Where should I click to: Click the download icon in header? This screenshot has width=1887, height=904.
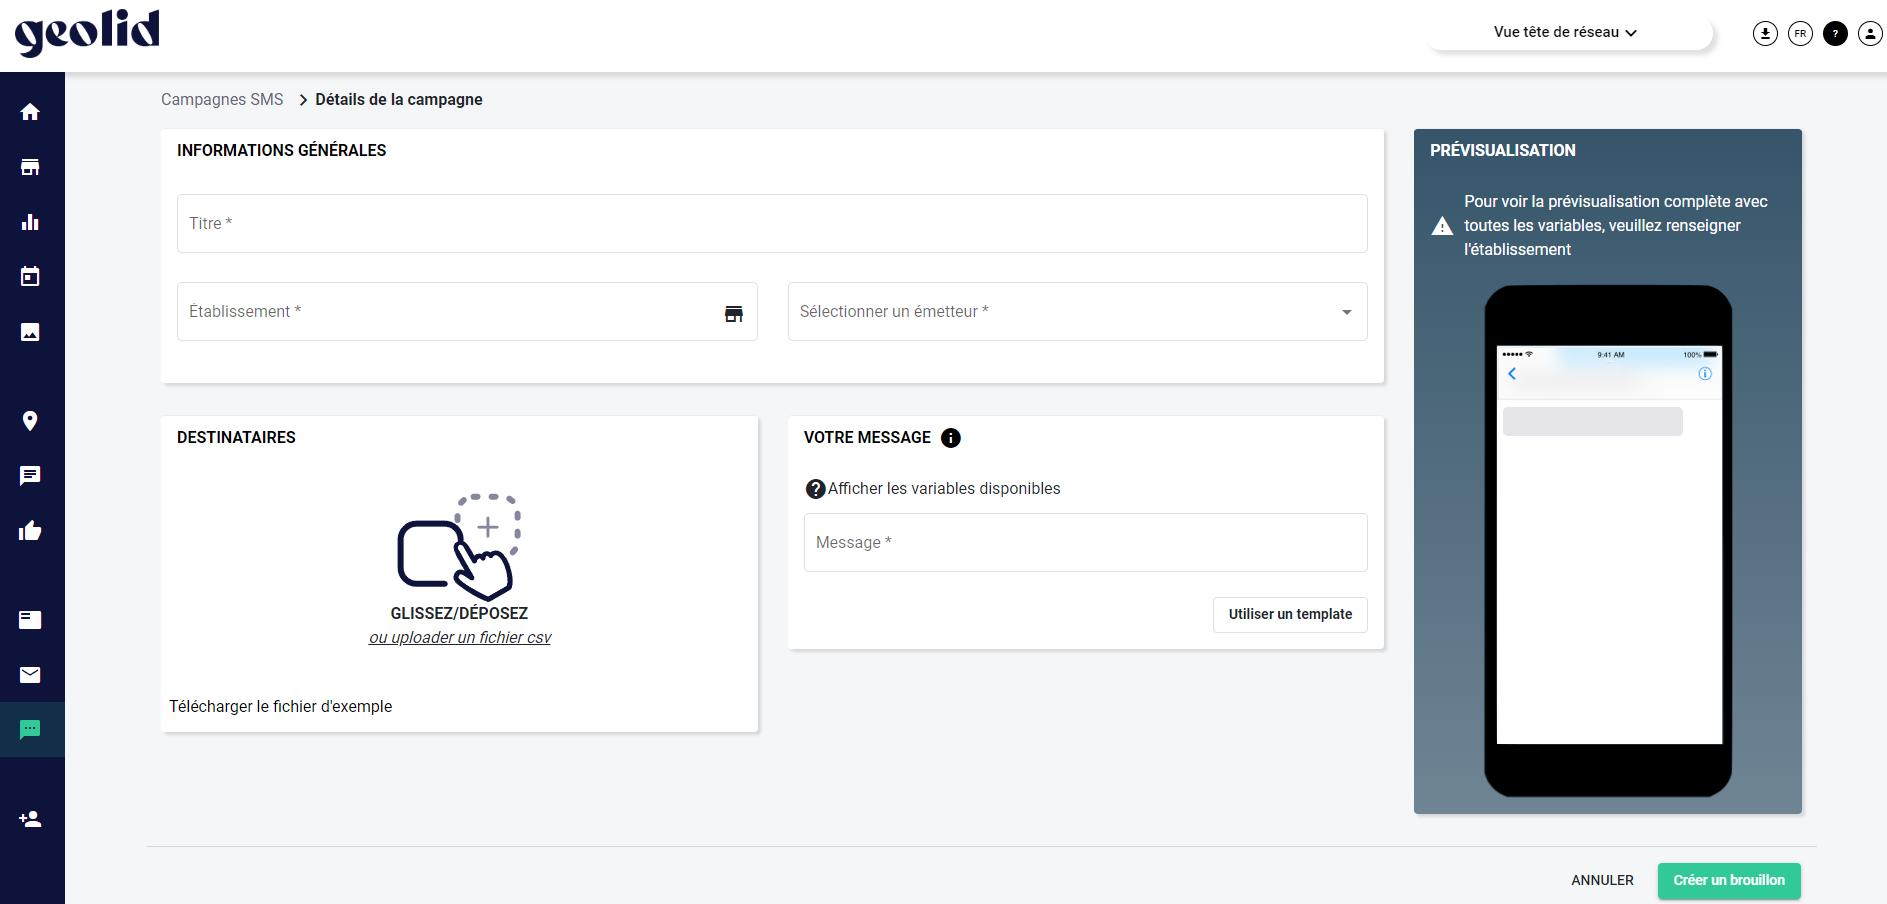point(1765,33)
